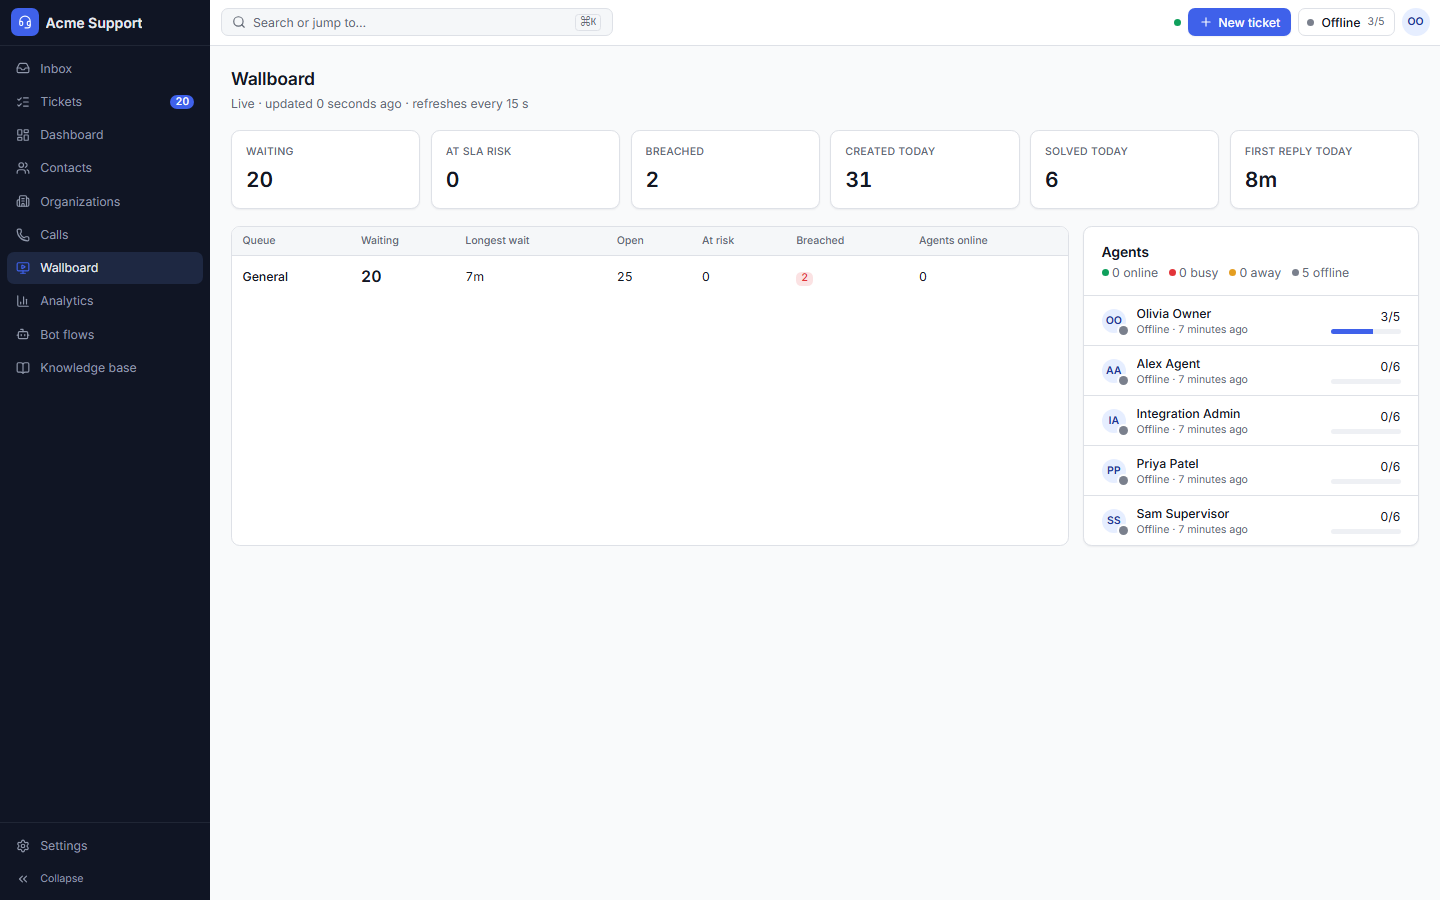Click Sam Supervisor's SS avatar
Screen dimensions: 1440x900
pyautogui.click(x=1114, y=521)
